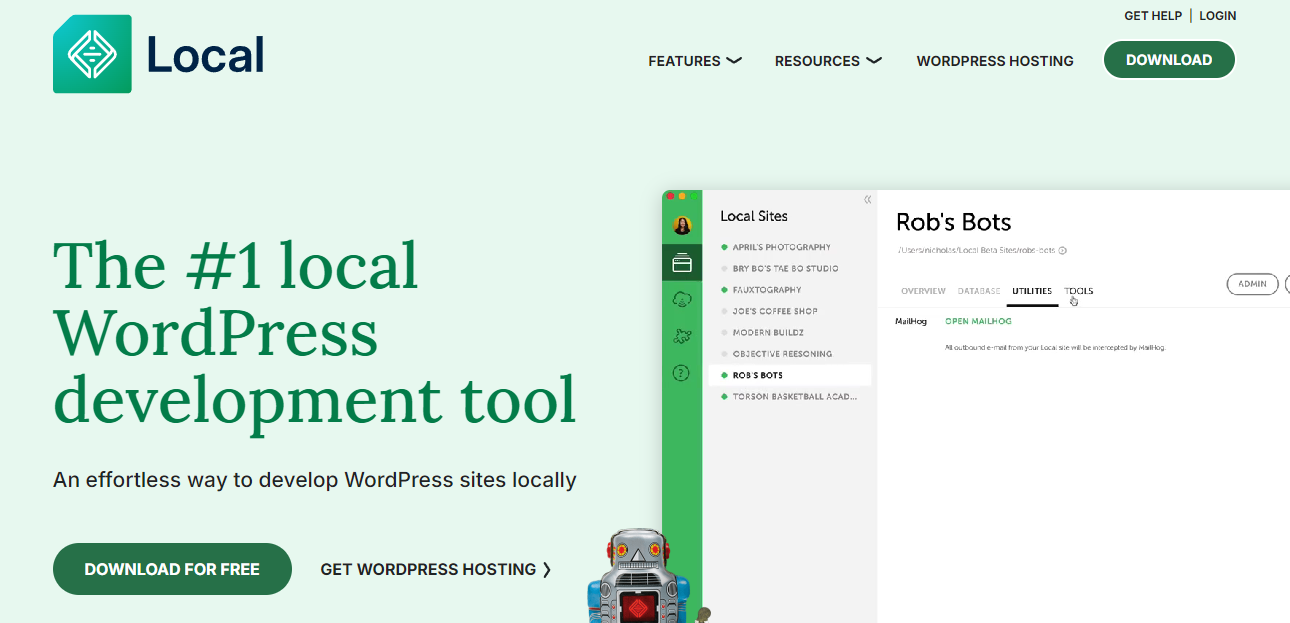Toggle the gray status dot beside Joe's Coffee Shop

723,311
